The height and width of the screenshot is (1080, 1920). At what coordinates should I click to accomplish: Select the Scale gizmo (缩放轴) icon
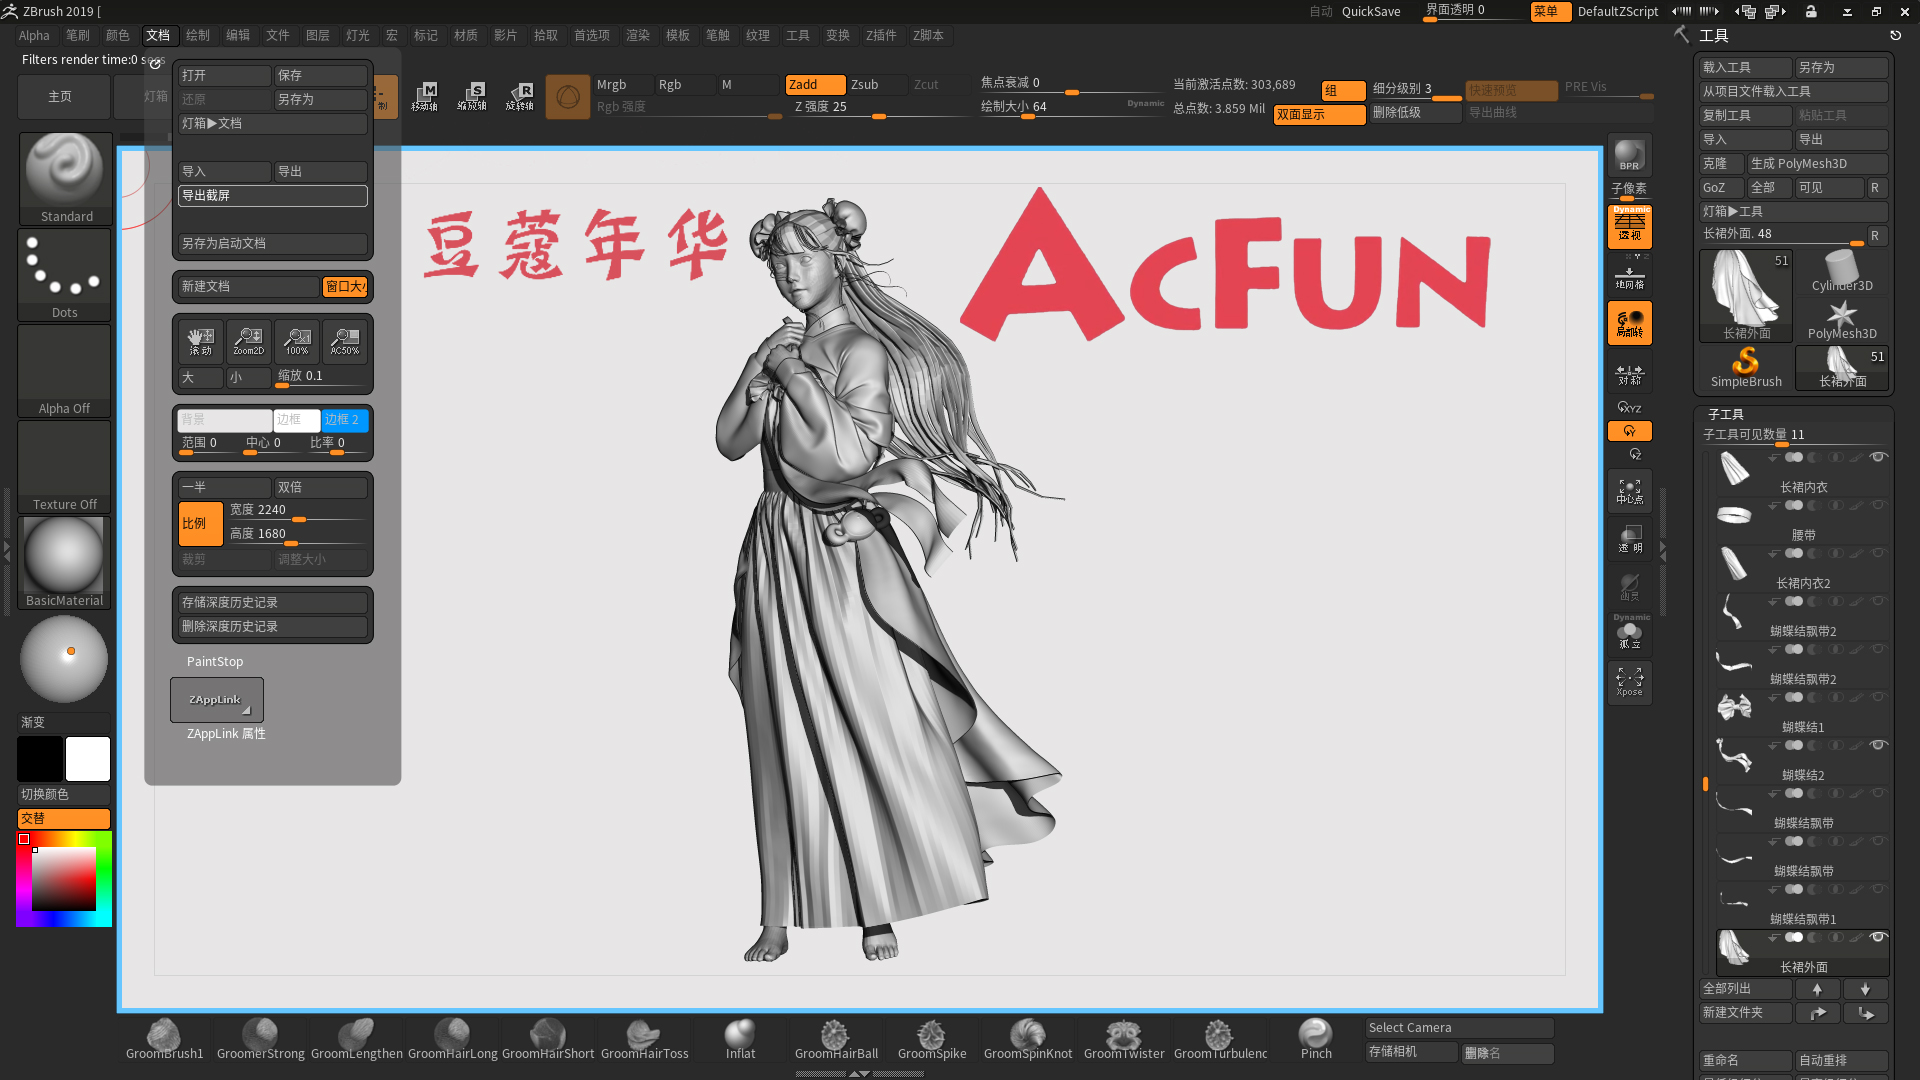[x=472, y=96]
